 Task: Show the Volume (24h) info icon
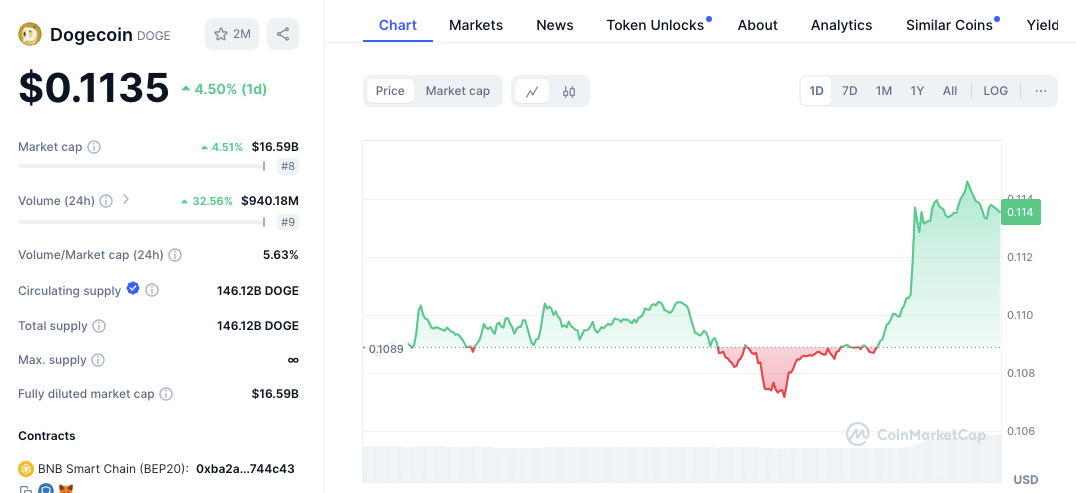click(x=106, y=201)
